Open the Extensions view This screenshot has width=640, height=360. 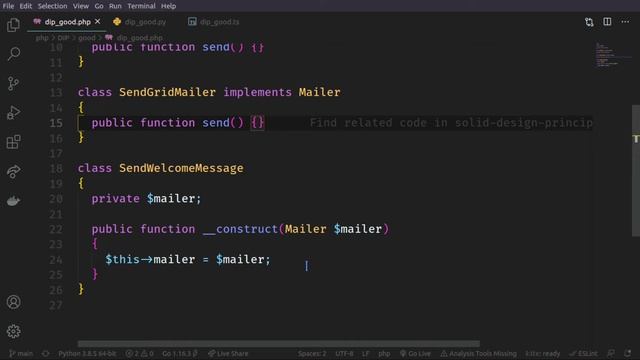(x=13, y=142)
